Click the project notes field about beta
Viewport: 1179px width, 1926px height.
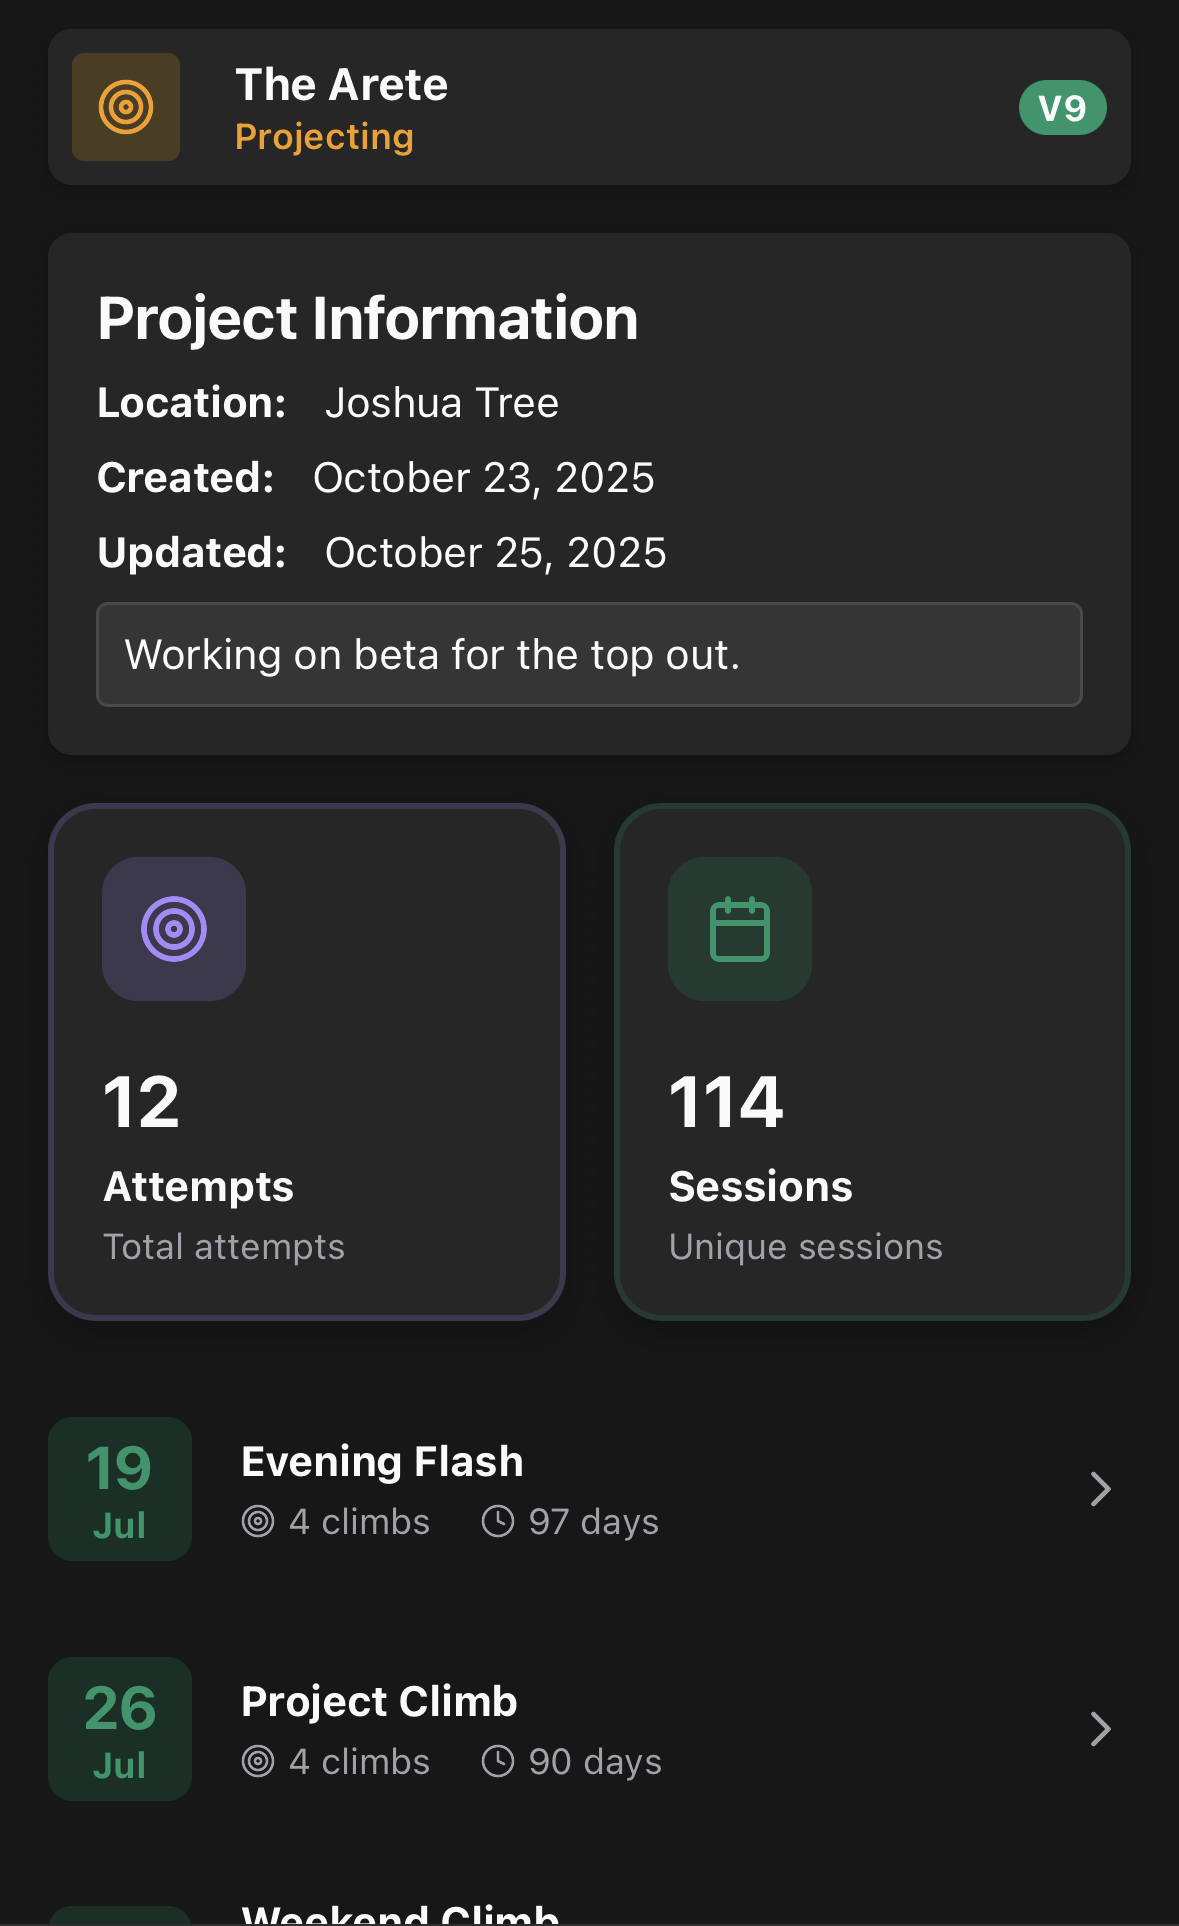[x=589, y=654]
